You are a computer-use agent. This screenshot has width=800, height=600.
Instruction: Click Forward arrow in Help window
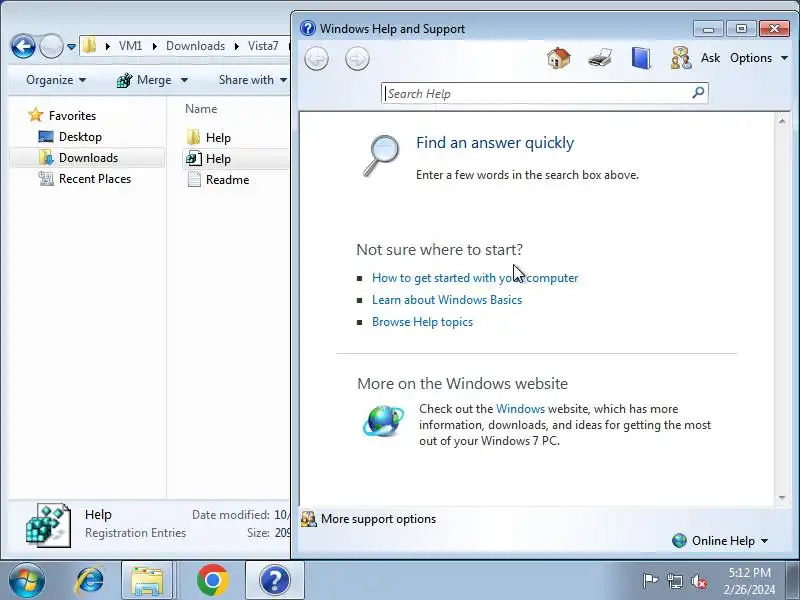point(357,59)
